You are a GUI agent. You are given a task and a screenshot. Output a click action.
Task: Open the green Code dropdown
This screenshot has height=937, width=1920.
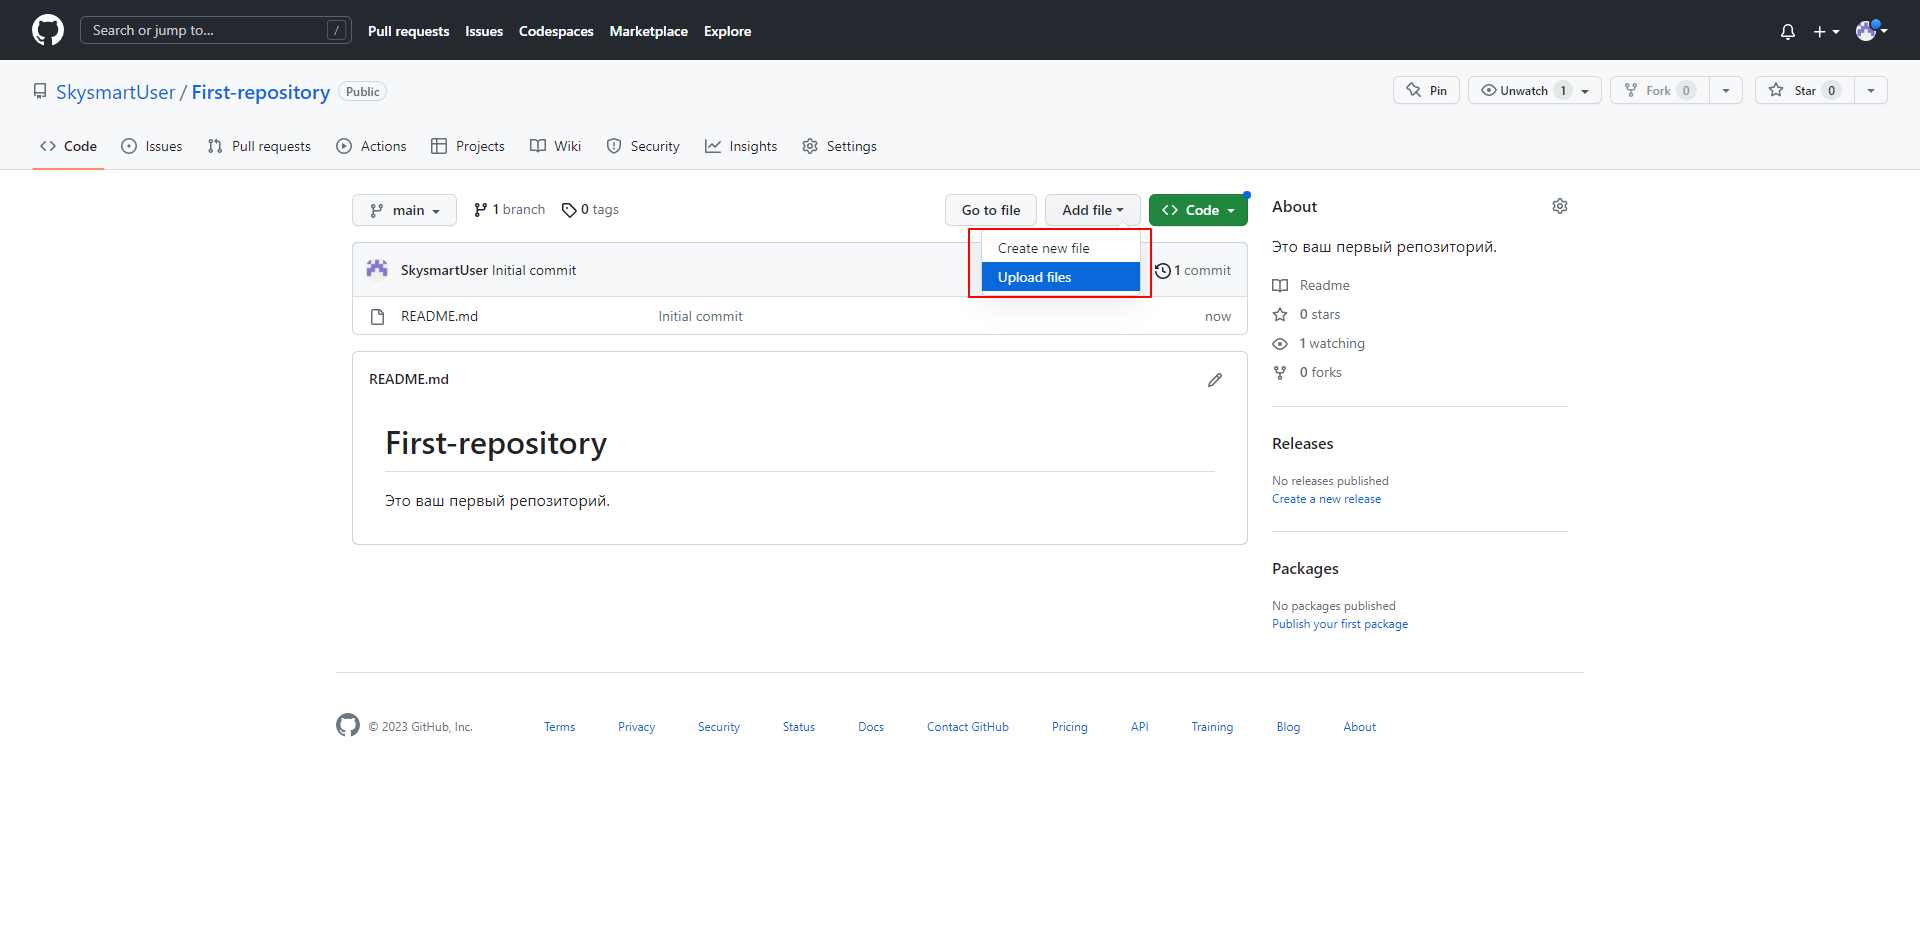1198,210
